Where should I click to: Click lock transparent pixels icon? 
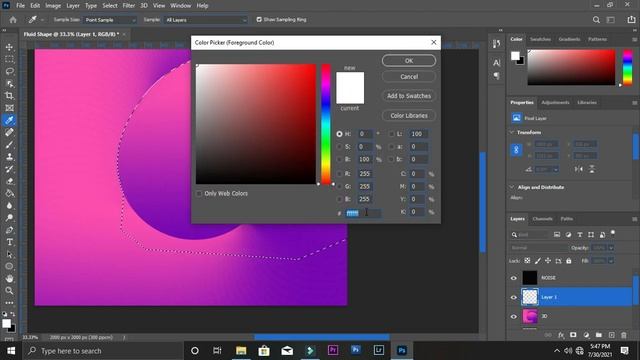pos(527,260)
